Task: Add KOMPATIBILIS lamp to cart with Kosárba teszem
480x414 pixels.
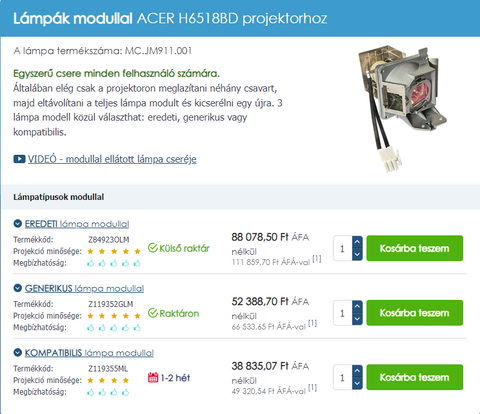Action: tap(415, 377)
